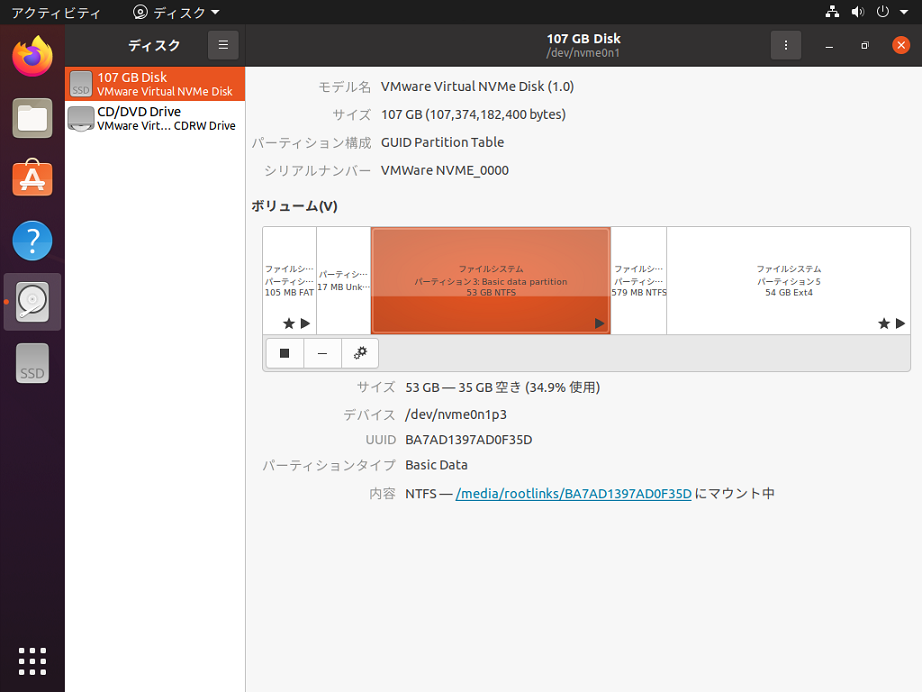Image resolution: width=922 pixels, height=692 pixels.
Task: Open Firefox from the dock
Action: 32,57
